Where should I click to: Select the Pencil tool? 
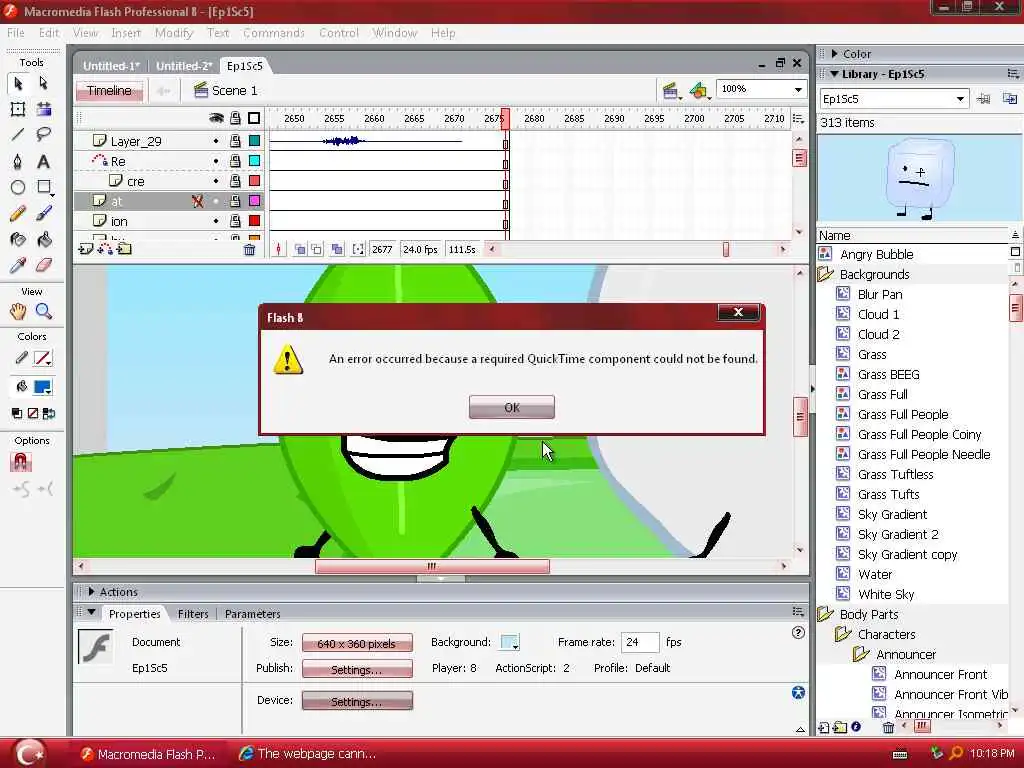click(18, 214)
